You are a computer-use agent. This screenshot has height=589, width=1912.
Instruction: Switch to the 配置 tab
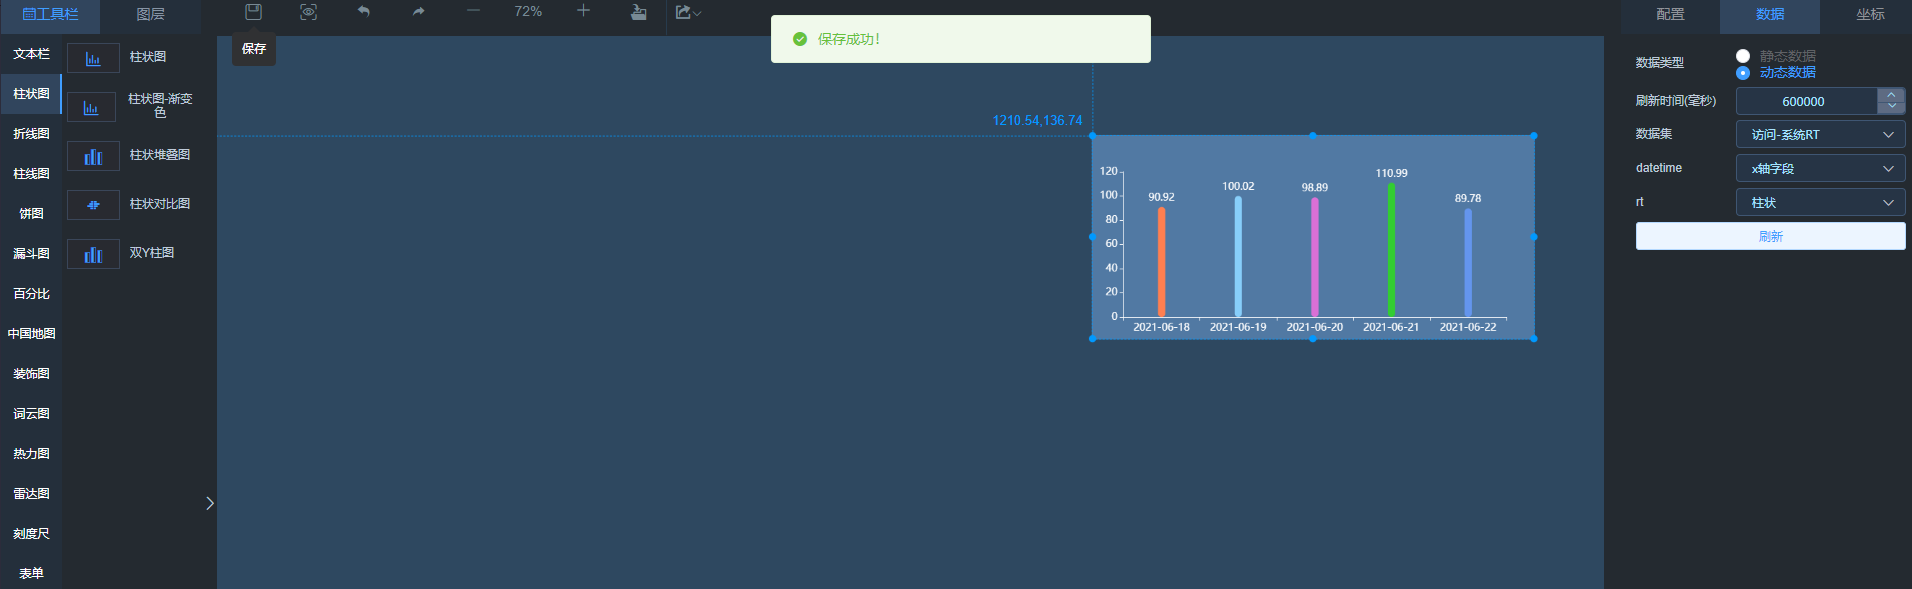coord(1670,14)
